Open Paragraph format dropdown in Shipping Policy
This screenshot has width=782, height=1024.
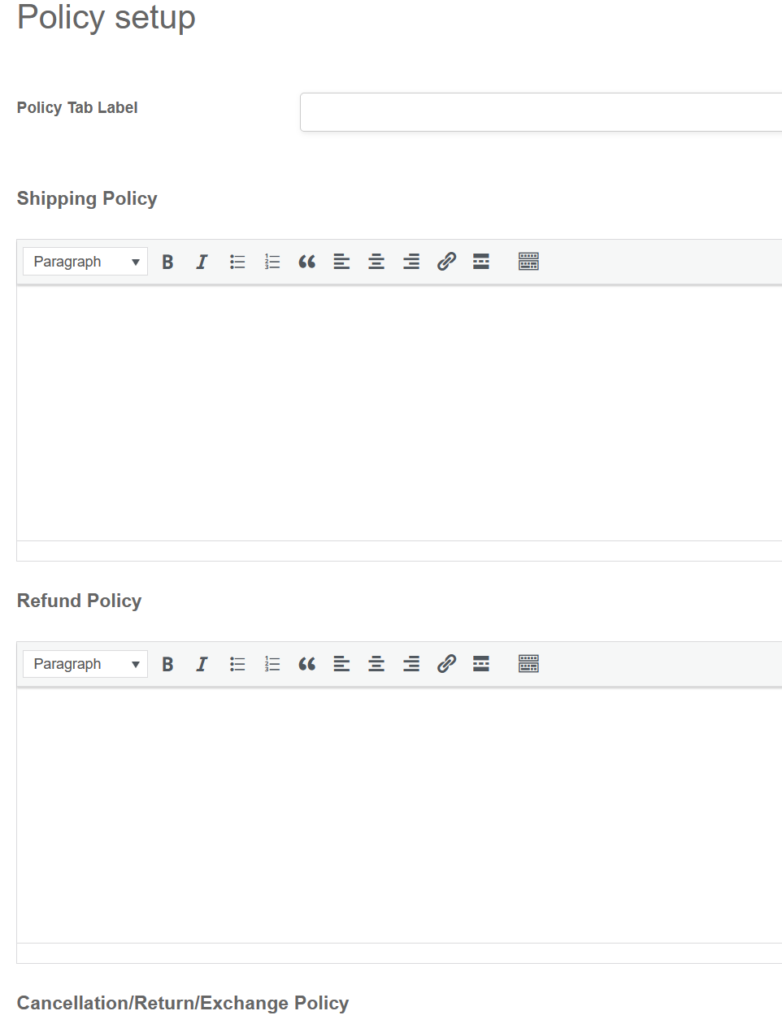coord(85,262)
